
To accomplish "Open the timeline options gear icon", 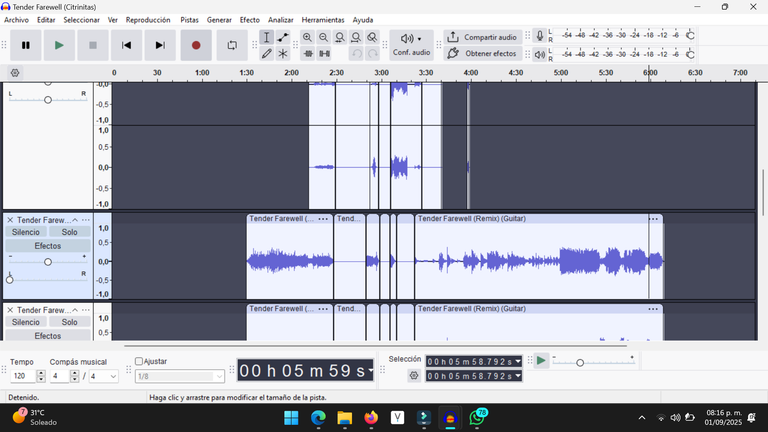I will 15,73.
